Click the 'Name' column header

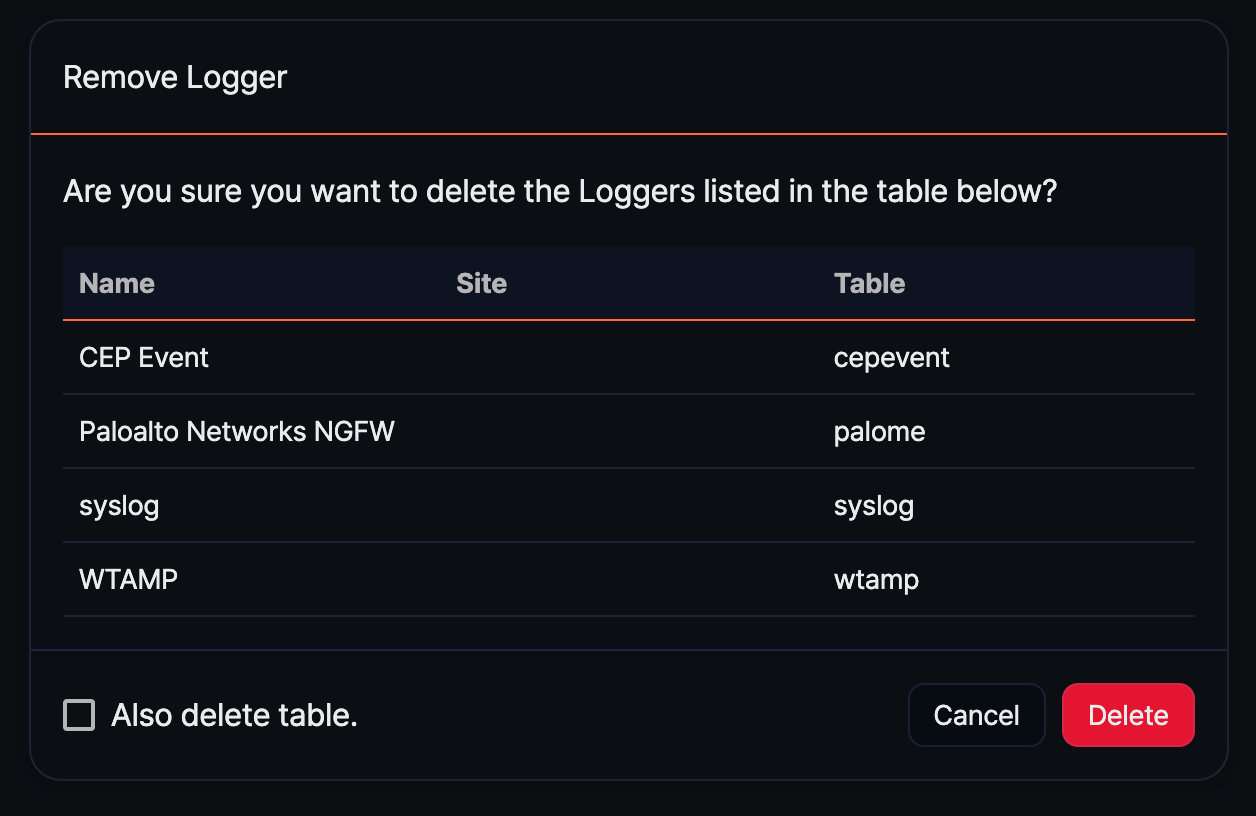click(116, 284)
